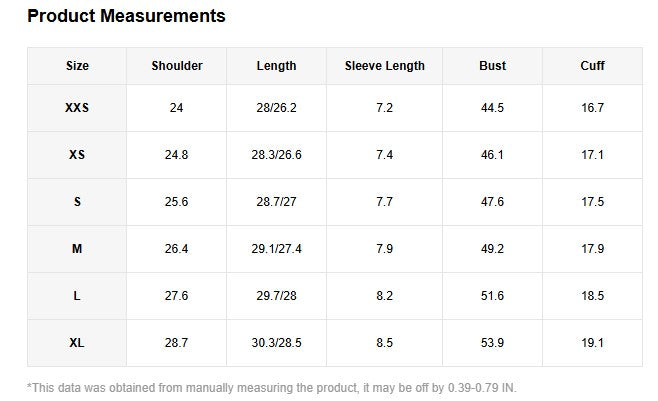Screen dimensions: 658x401
Task: Select the cuff value 19.1
Action: (x=592, y=343)
